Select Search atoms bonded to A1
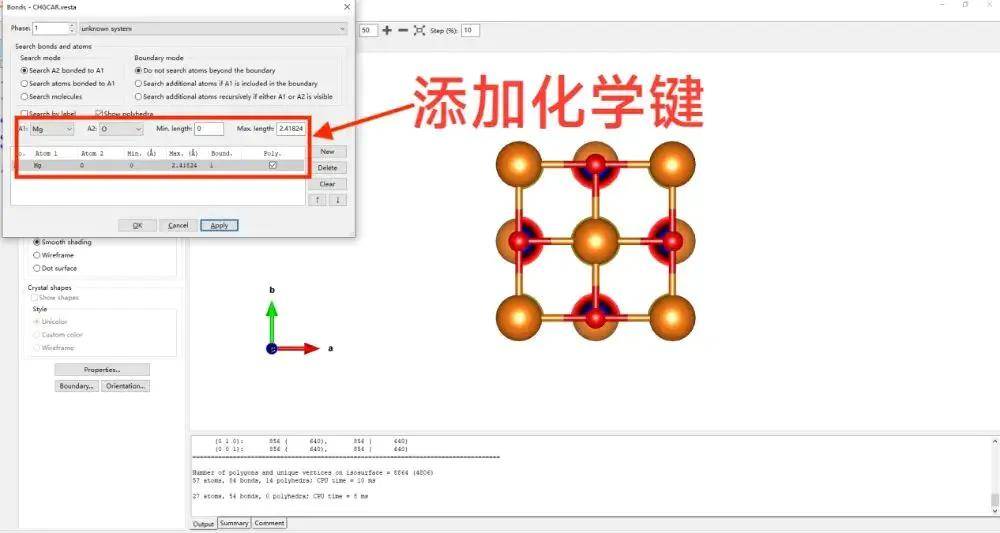This screenshot has width=1000, height=533. (x=25, y=84)
